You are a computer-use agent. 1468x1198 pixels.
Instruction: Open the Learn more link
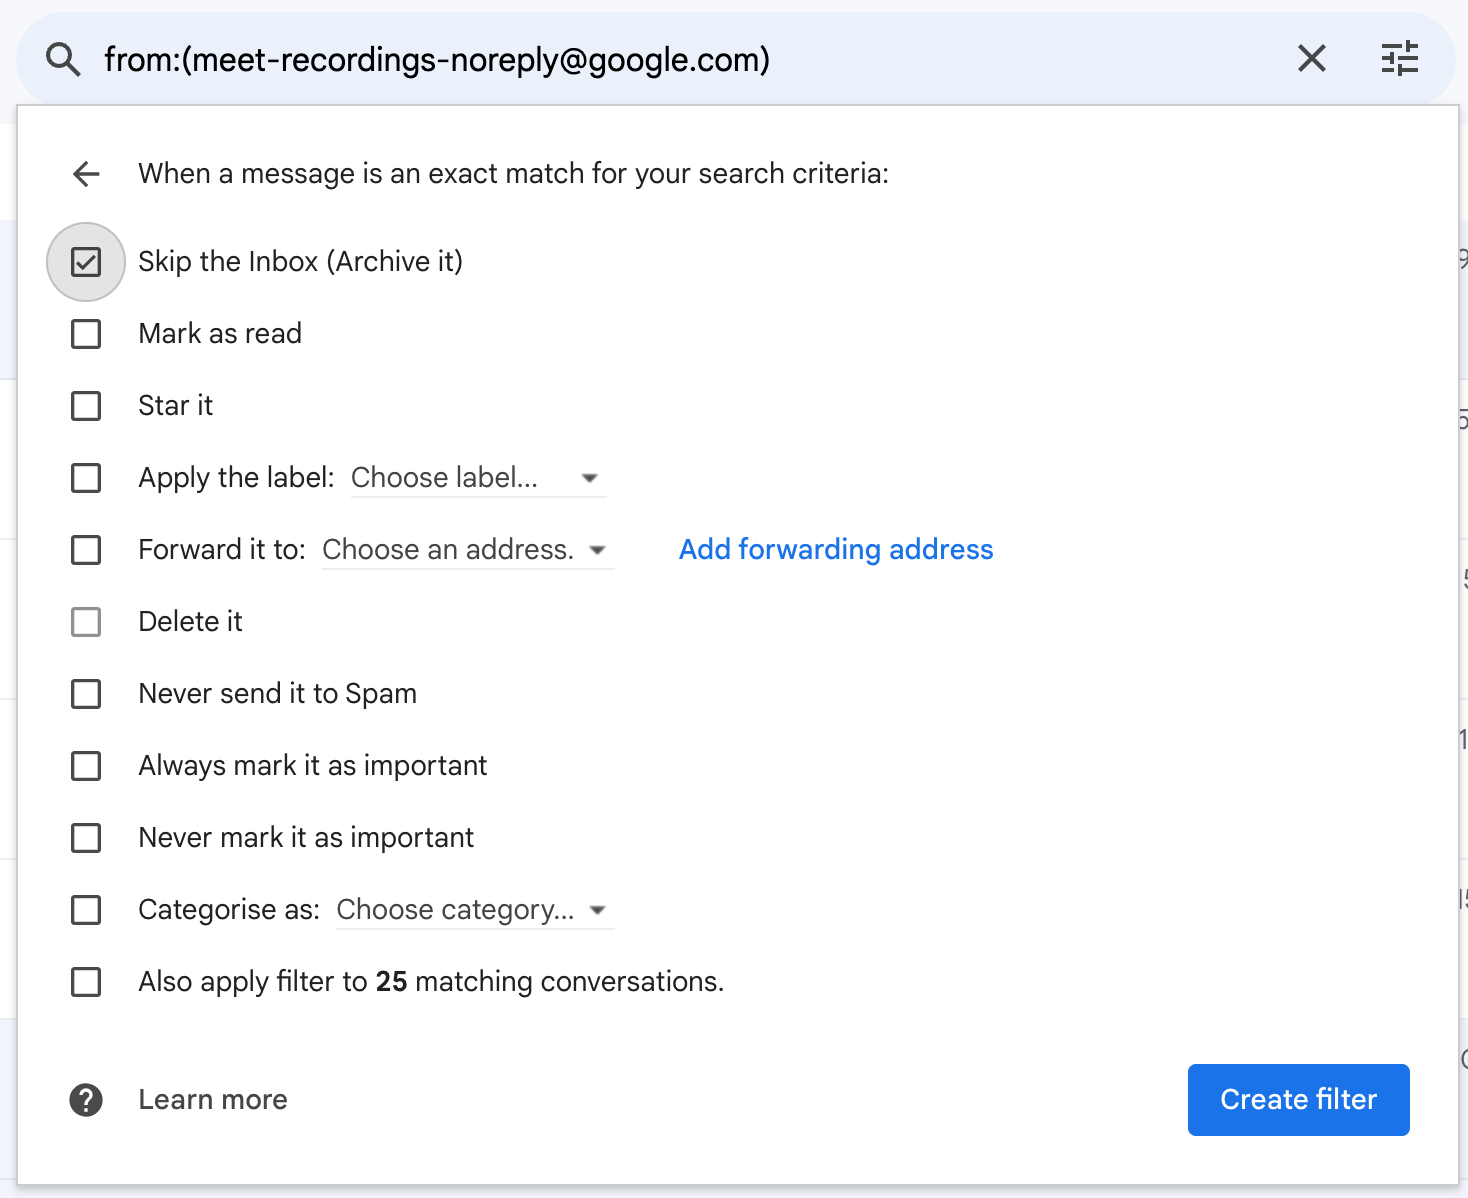(213, 1100)
